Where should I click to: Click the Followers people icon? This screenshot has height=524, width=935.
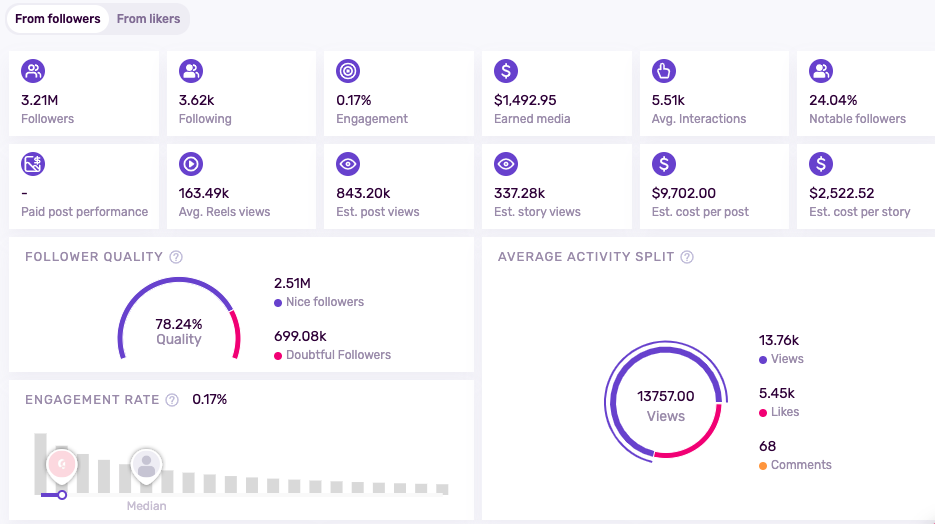[x=33, y=71]
